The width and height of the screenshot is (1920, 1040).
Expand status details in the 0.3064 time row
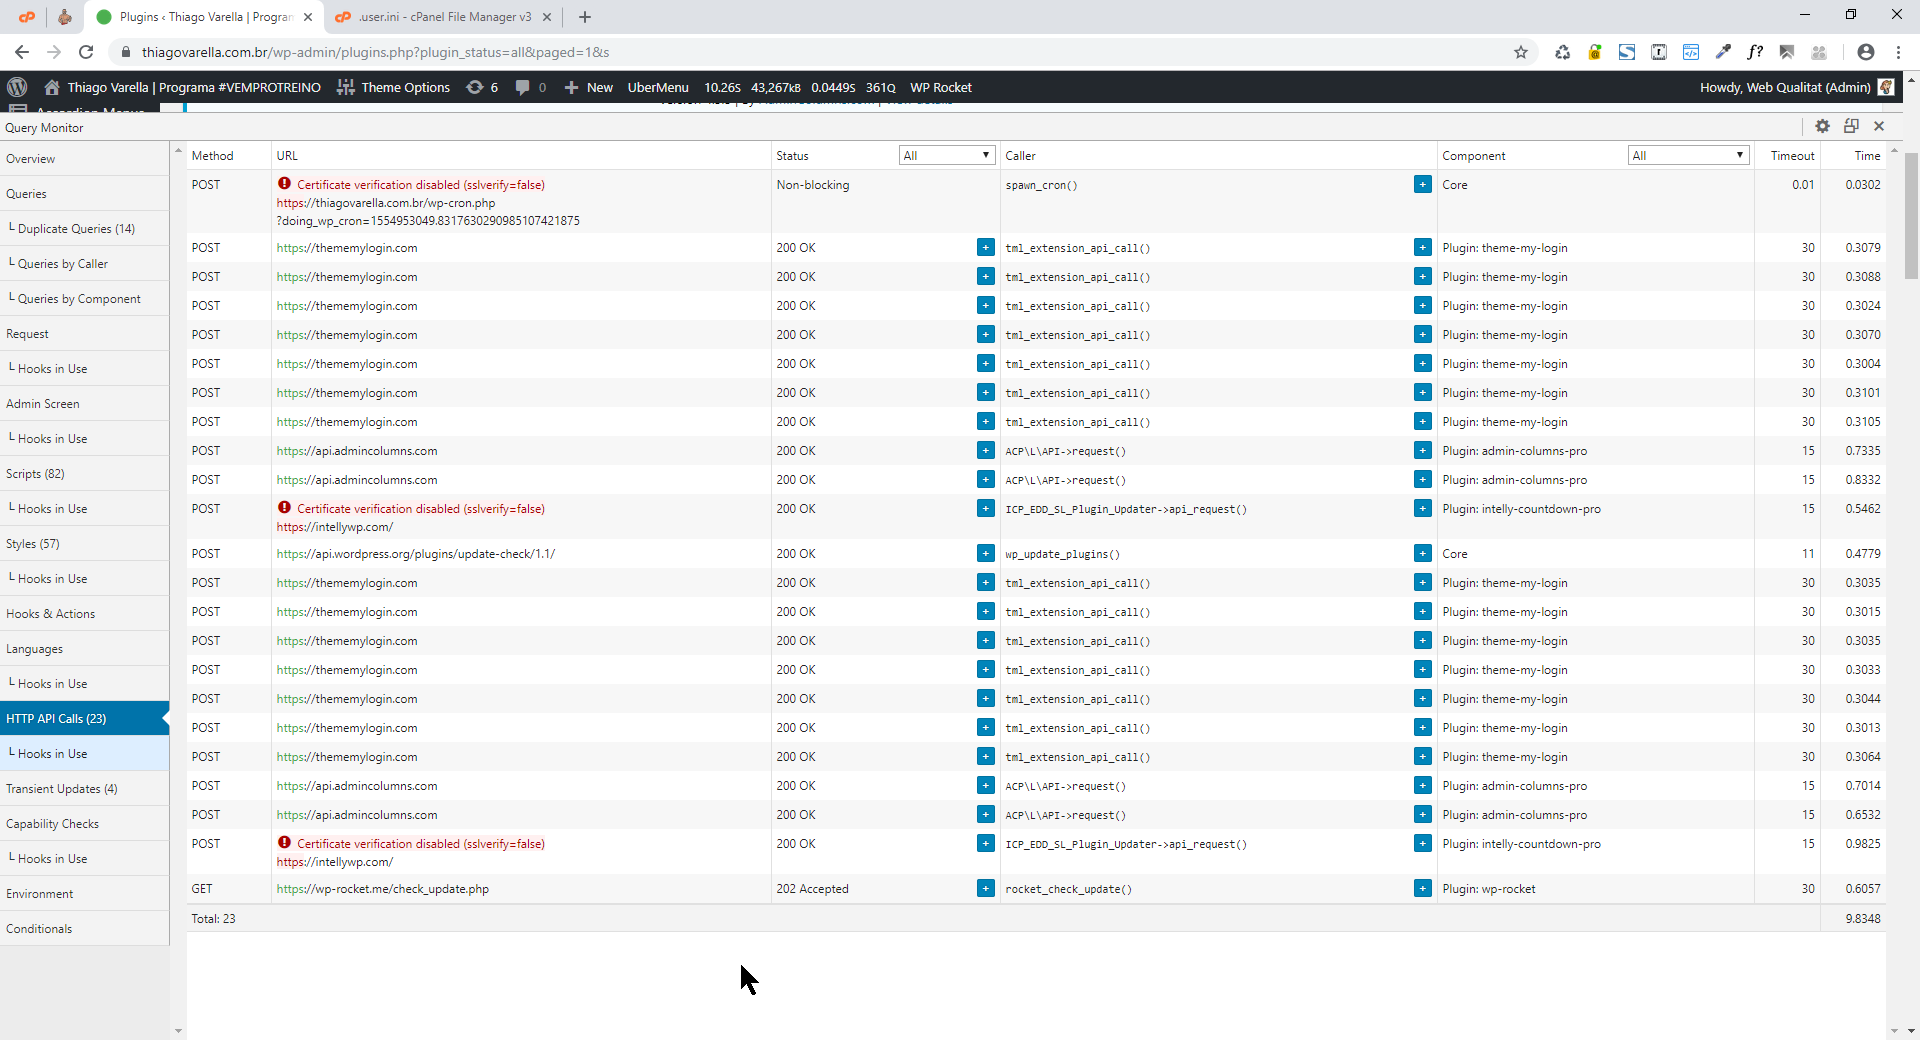986,756
